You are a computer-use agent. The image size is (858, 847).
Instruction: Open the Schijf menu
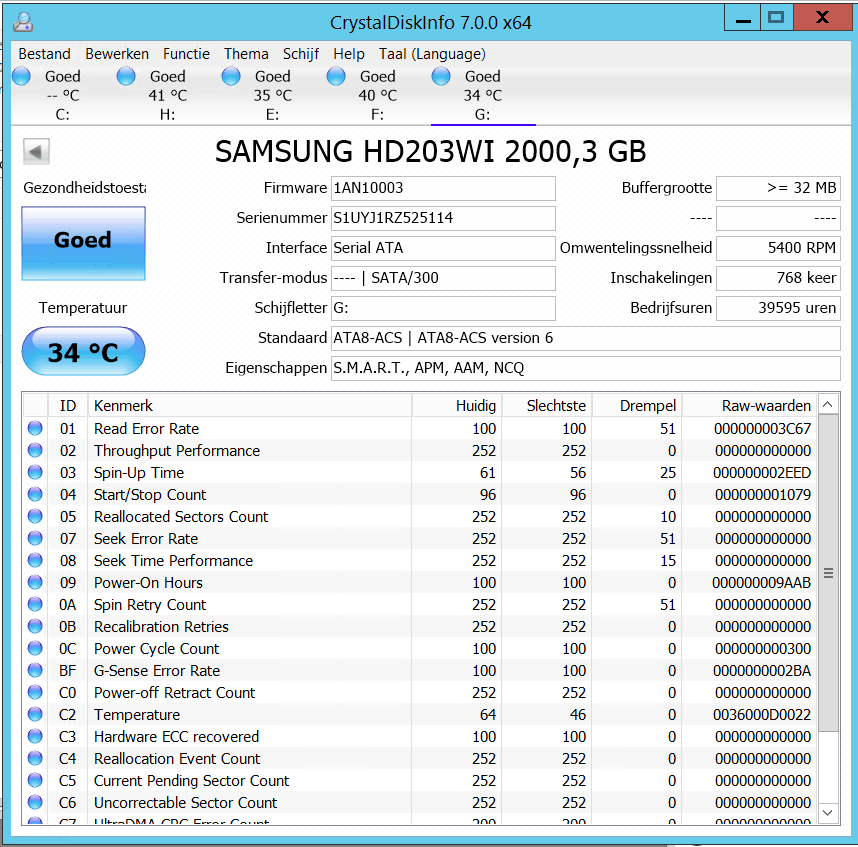(301, 54)
